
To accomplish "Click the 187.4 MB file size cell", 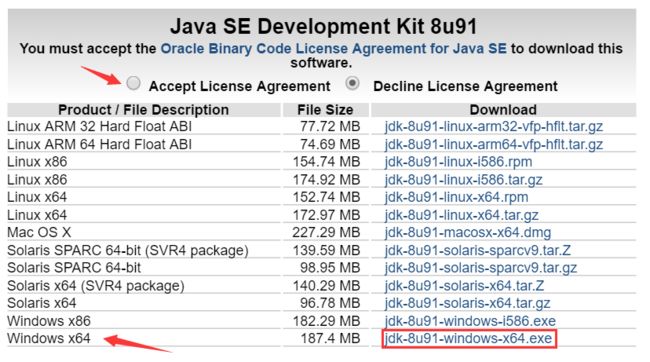I will click(330, 338).
